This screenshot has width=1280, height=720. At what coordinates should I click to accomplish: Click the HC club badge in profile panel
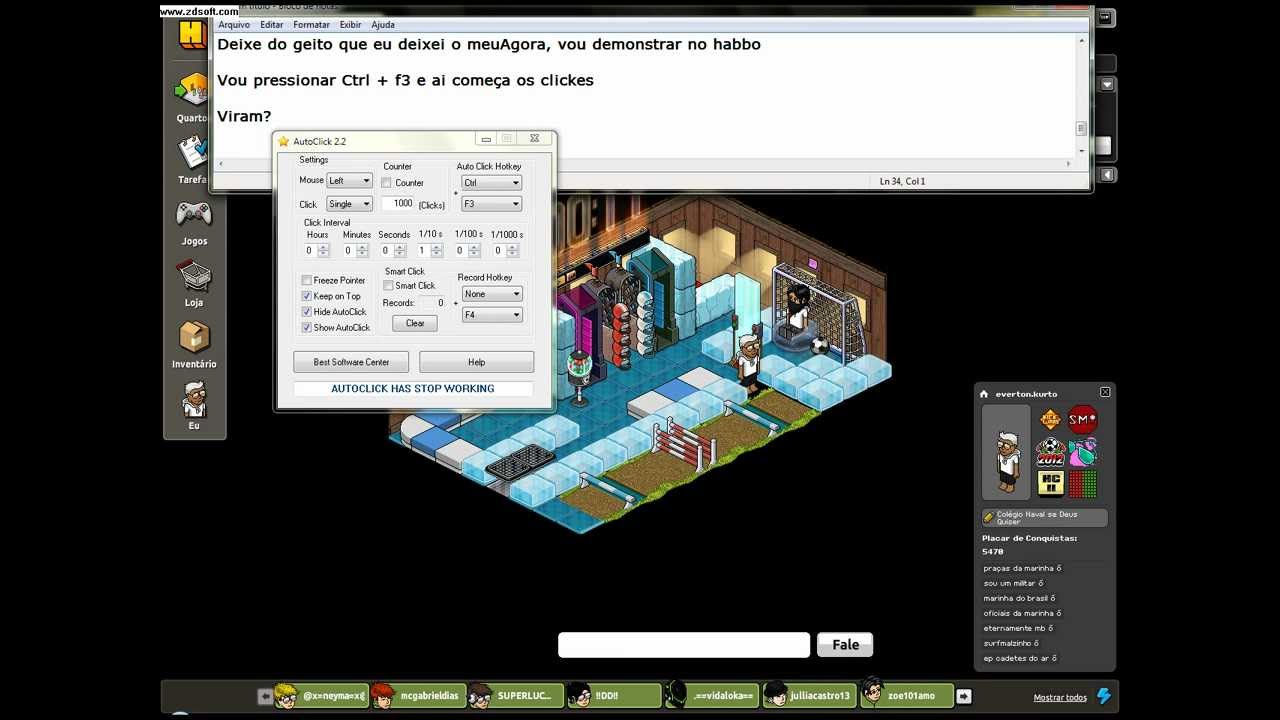(1050, 484)
